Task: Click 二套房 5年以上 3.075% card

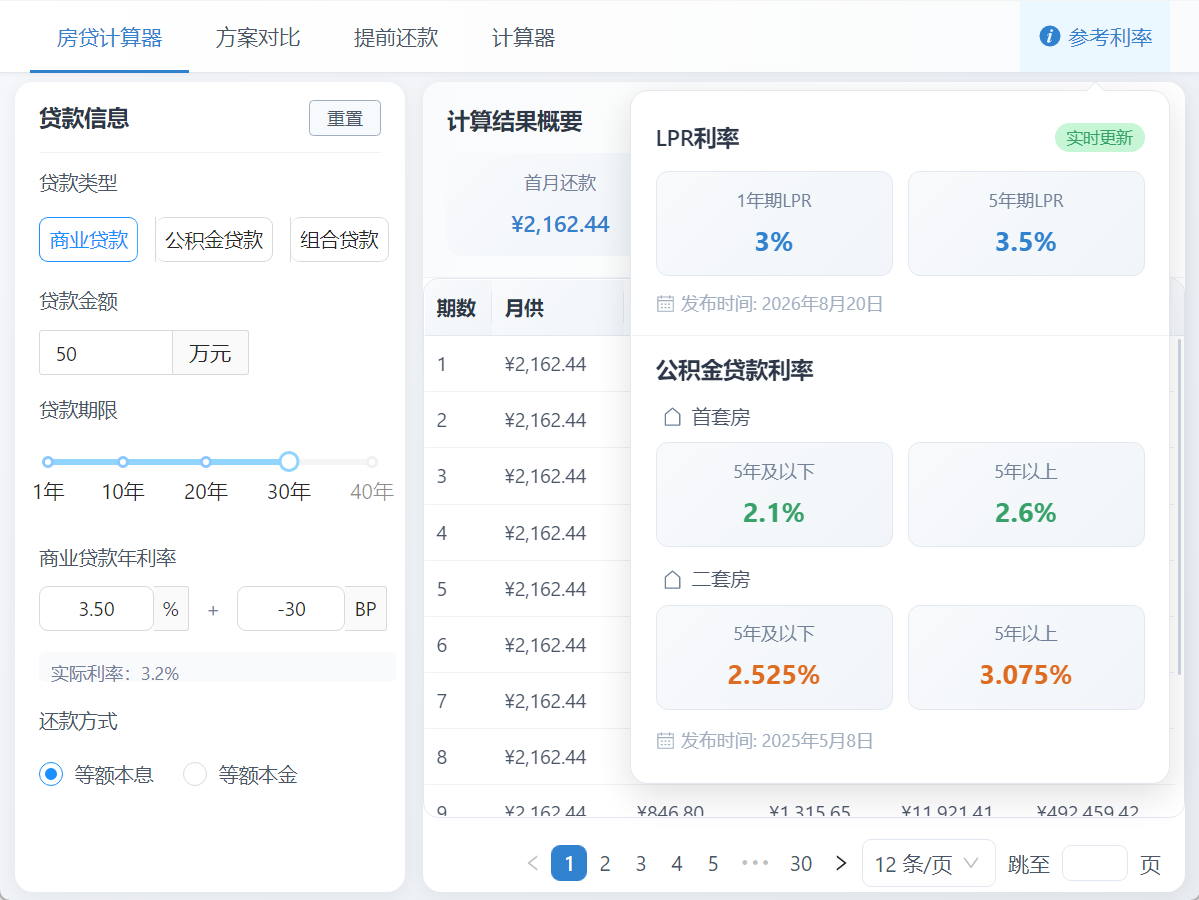Action: (x=1025, y=657)
